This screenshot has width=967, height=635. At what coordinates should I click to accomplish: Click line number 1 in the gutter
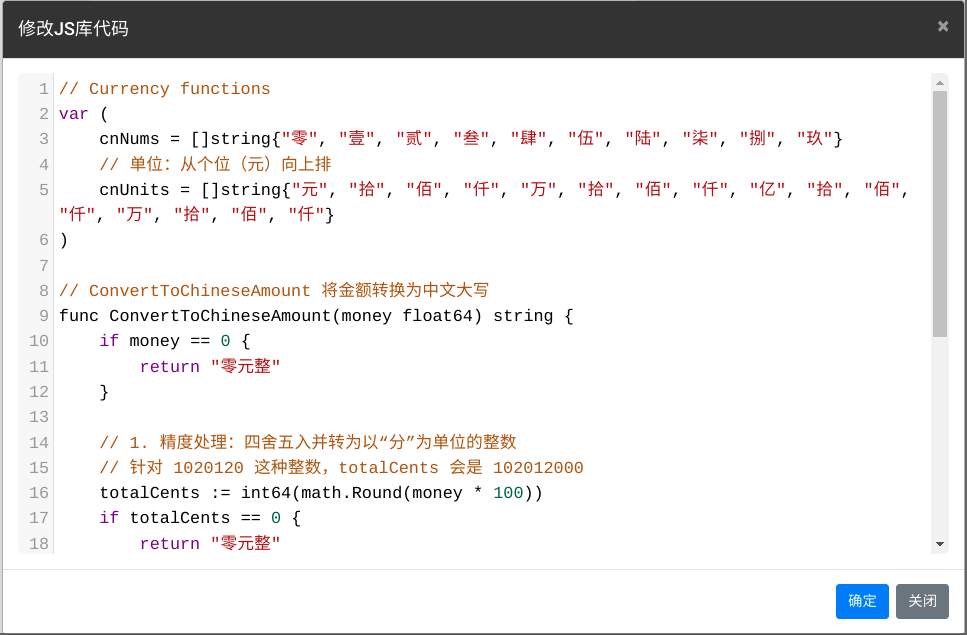pos(43,89)
